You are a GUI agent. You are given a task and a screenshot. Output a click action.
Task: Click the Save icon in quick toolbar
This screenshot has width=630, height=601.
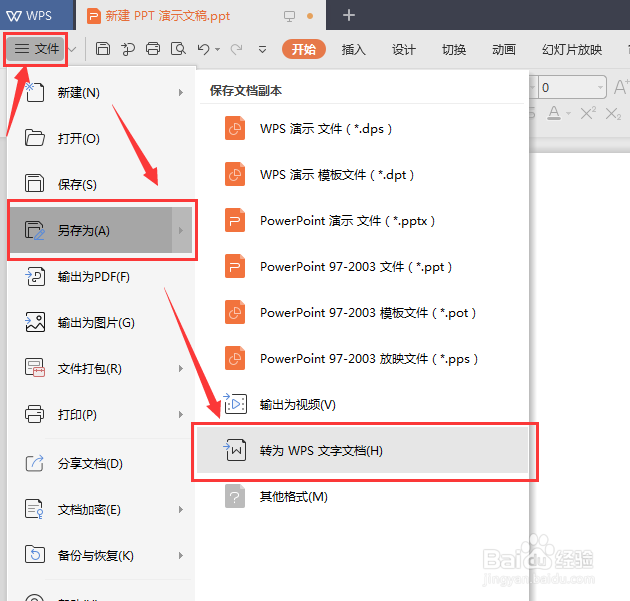coord(103,49)
